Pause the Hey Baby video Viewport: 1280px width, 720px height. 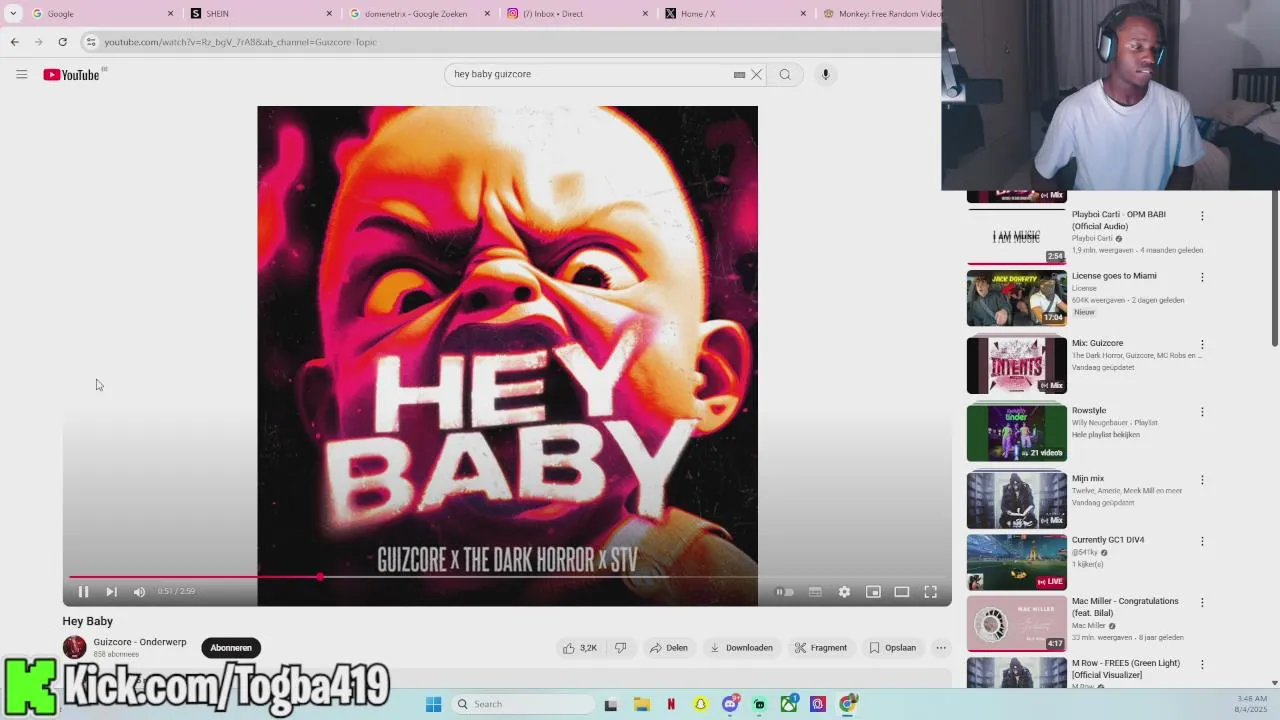[x=83, y=592]
